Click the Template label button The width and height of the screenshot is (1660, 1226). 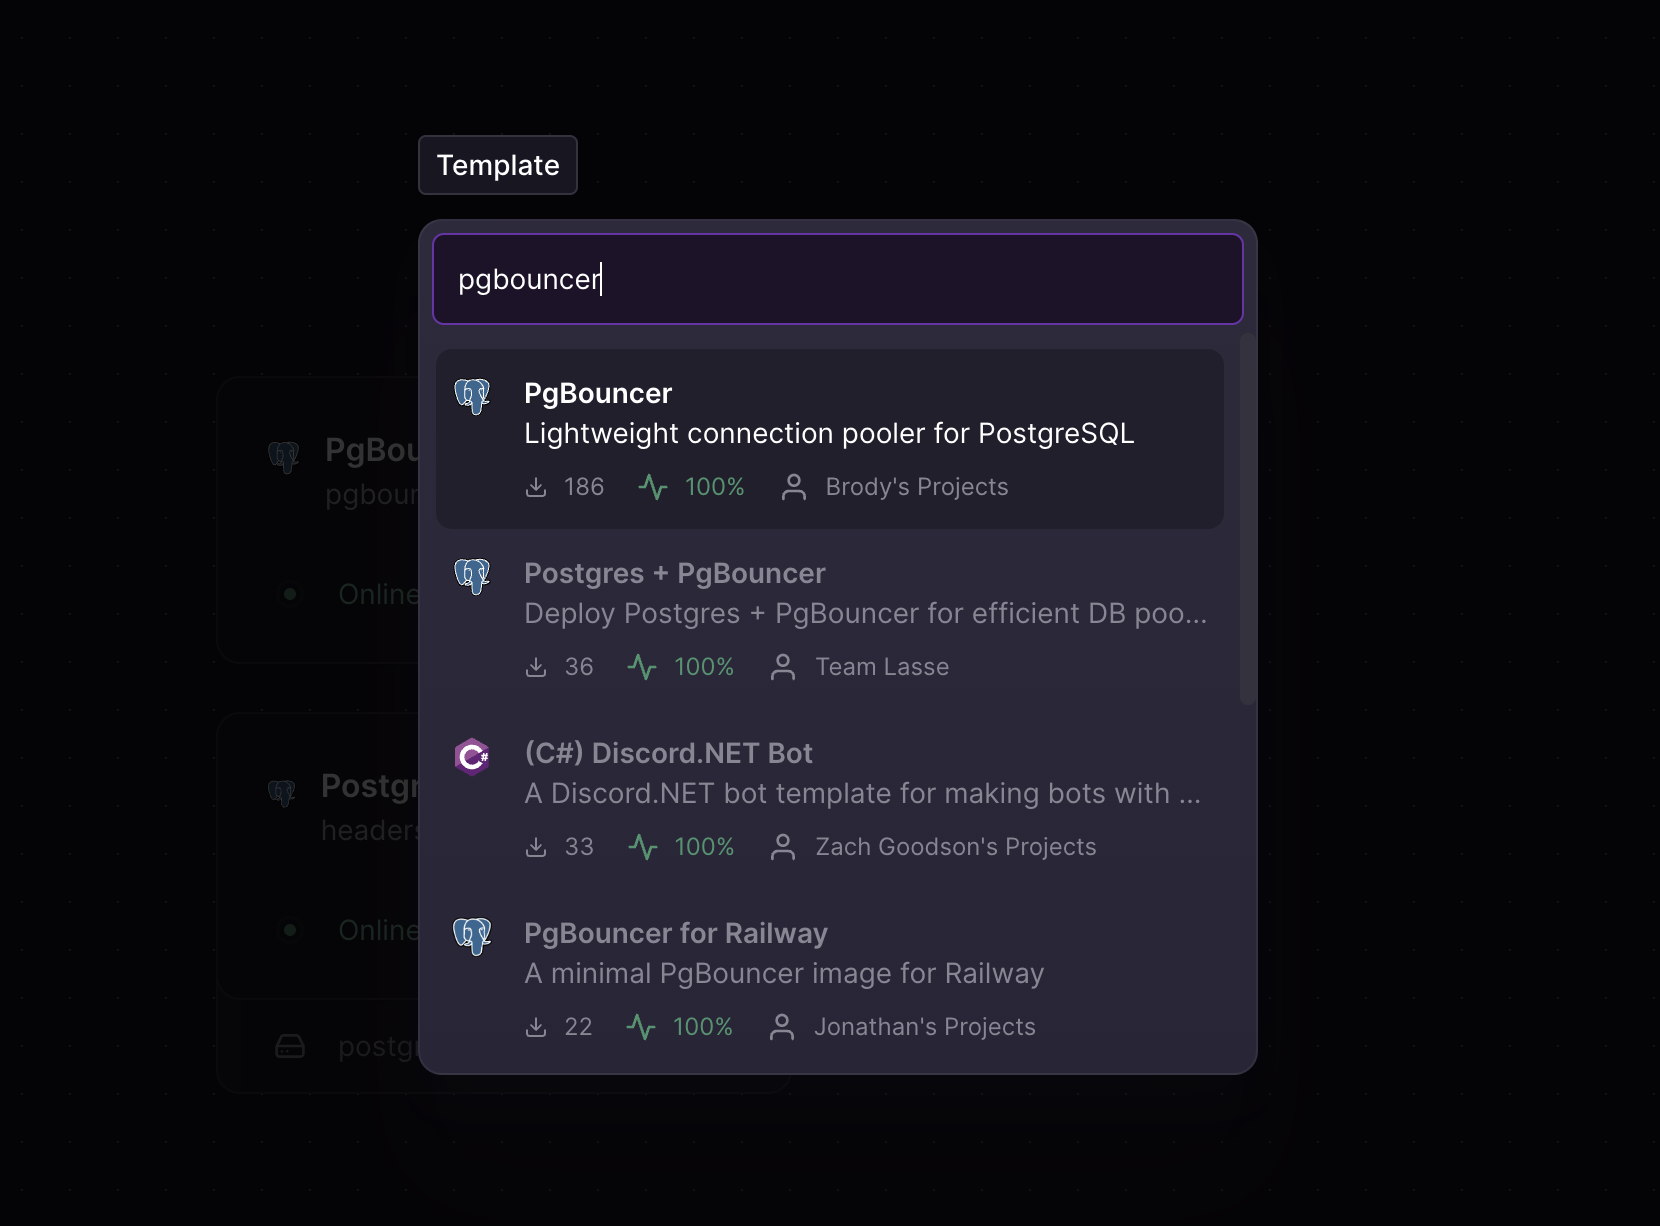click(498, 165)
